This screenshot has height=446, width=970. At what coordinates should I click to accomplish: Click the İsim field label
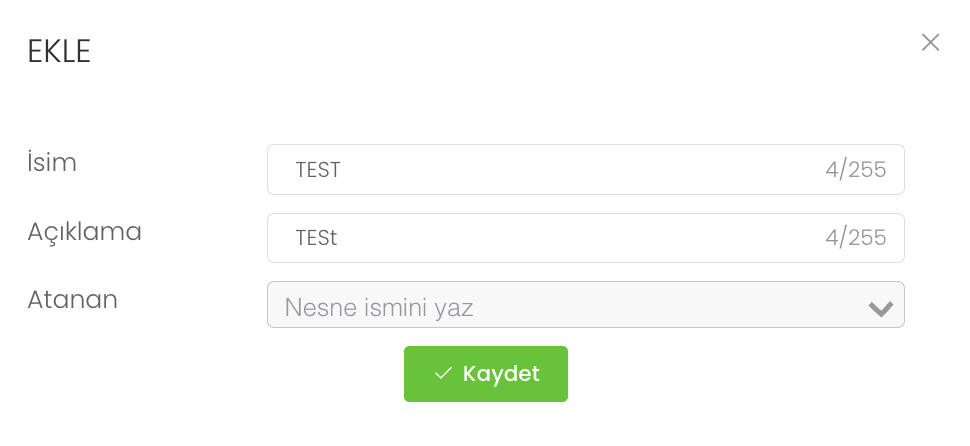(x=52, y=162)
